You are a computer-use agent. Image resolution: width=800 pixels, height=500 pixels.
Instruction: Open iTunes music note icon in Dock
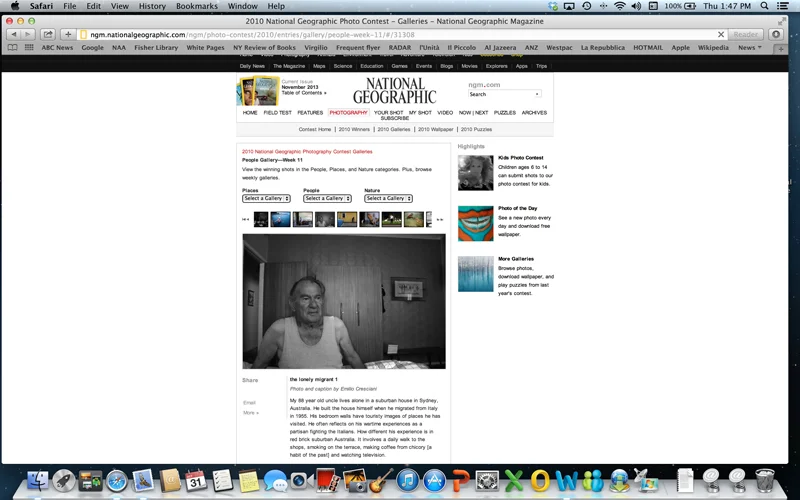click(x=407, y=481)
